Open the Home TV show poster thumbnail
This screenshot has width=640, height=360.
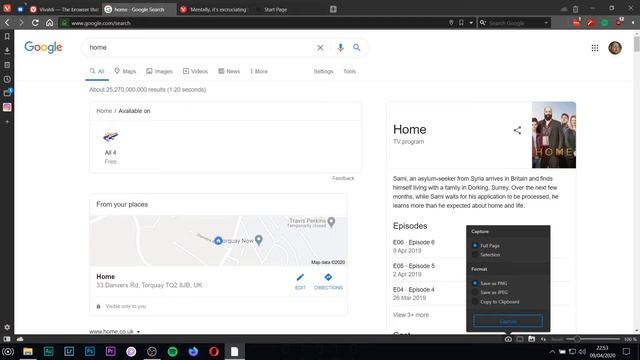coord(554,135)
